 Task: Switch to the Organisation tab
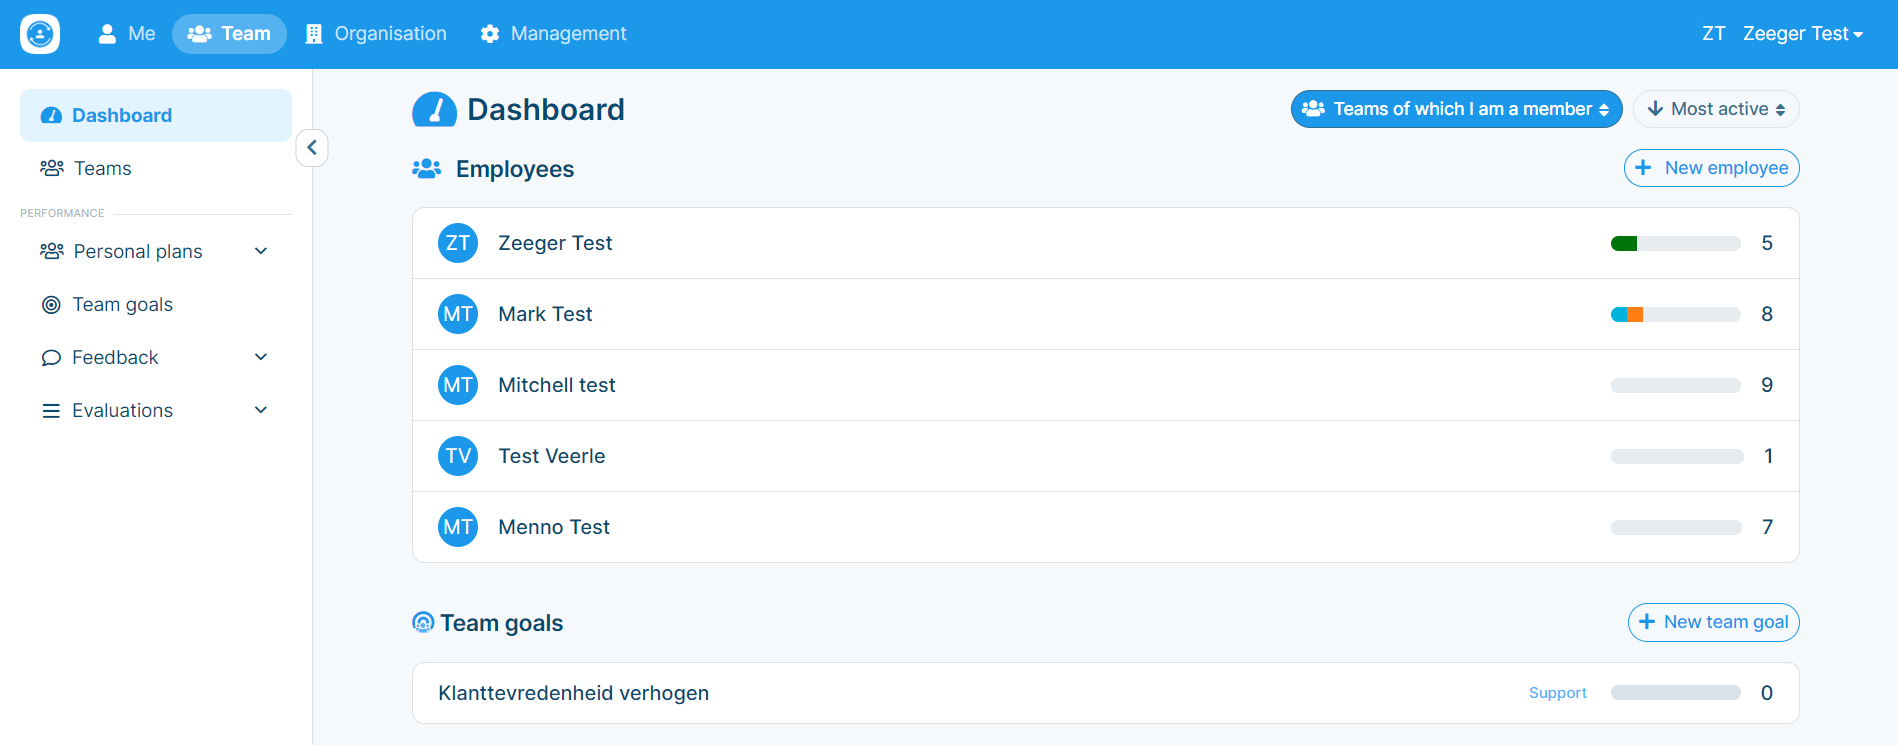(x=376, y=34)
